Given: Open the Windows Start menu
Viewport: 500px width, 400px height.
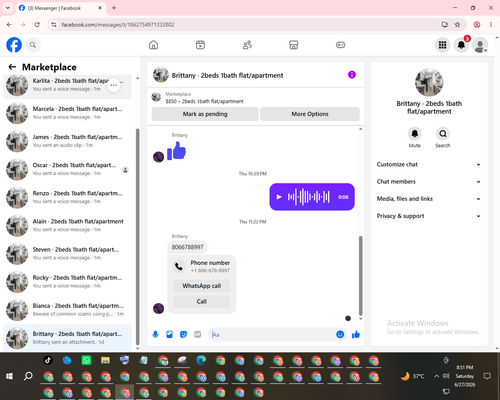Looking at the screenshot, I should pyautogui.click(x=9, y=376).
